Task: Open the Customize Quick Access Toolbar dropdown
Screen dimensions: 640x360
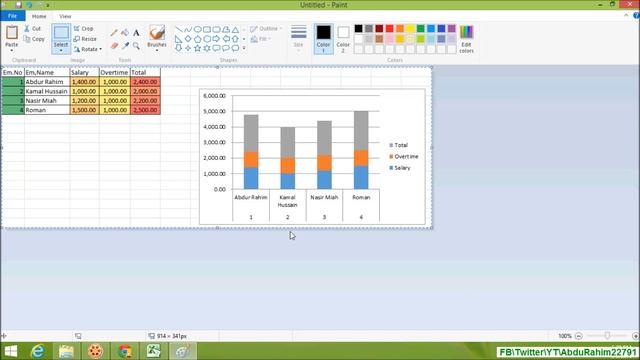Action: tap(48, 5)
